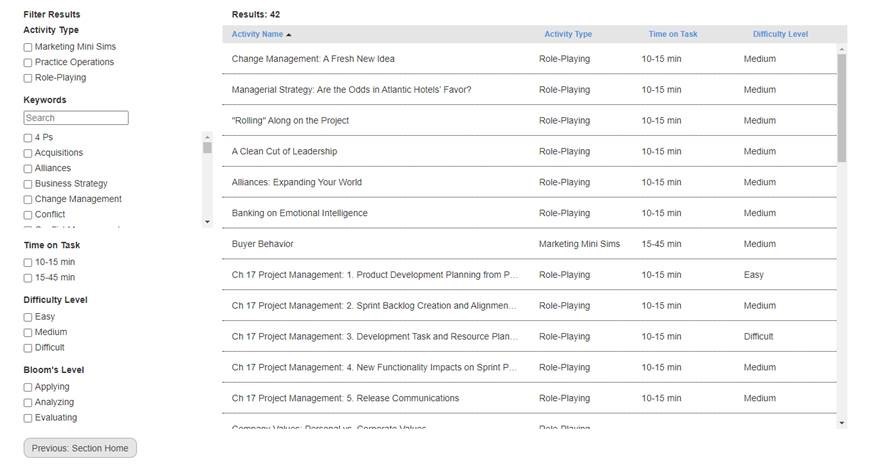Click keywords list scroll down arrow

tap(207, 222)
